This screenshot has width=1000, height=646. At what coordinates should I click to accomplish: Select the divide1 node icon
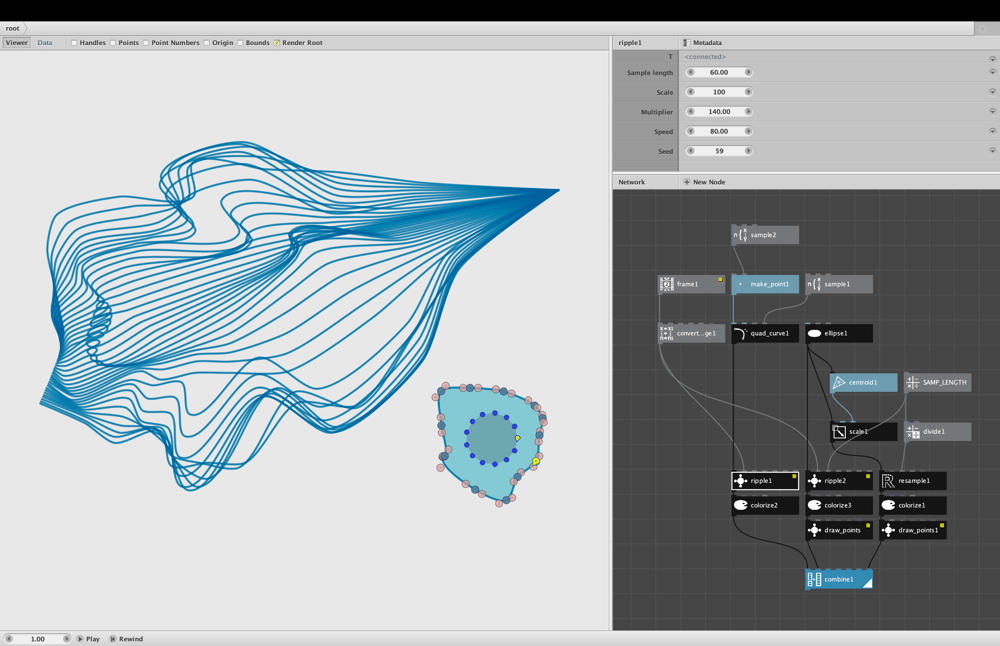(913, 432)
